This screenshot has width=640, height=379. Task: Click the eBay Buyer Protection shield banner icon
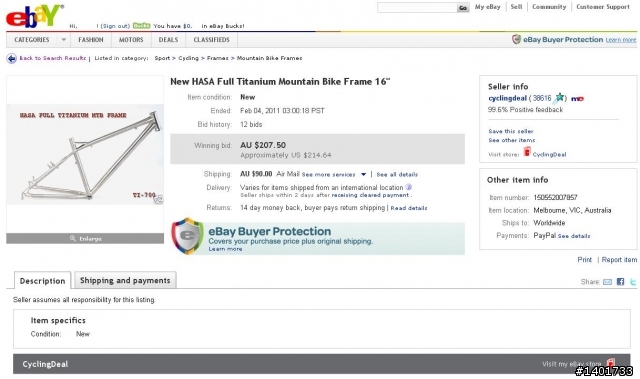187,236
